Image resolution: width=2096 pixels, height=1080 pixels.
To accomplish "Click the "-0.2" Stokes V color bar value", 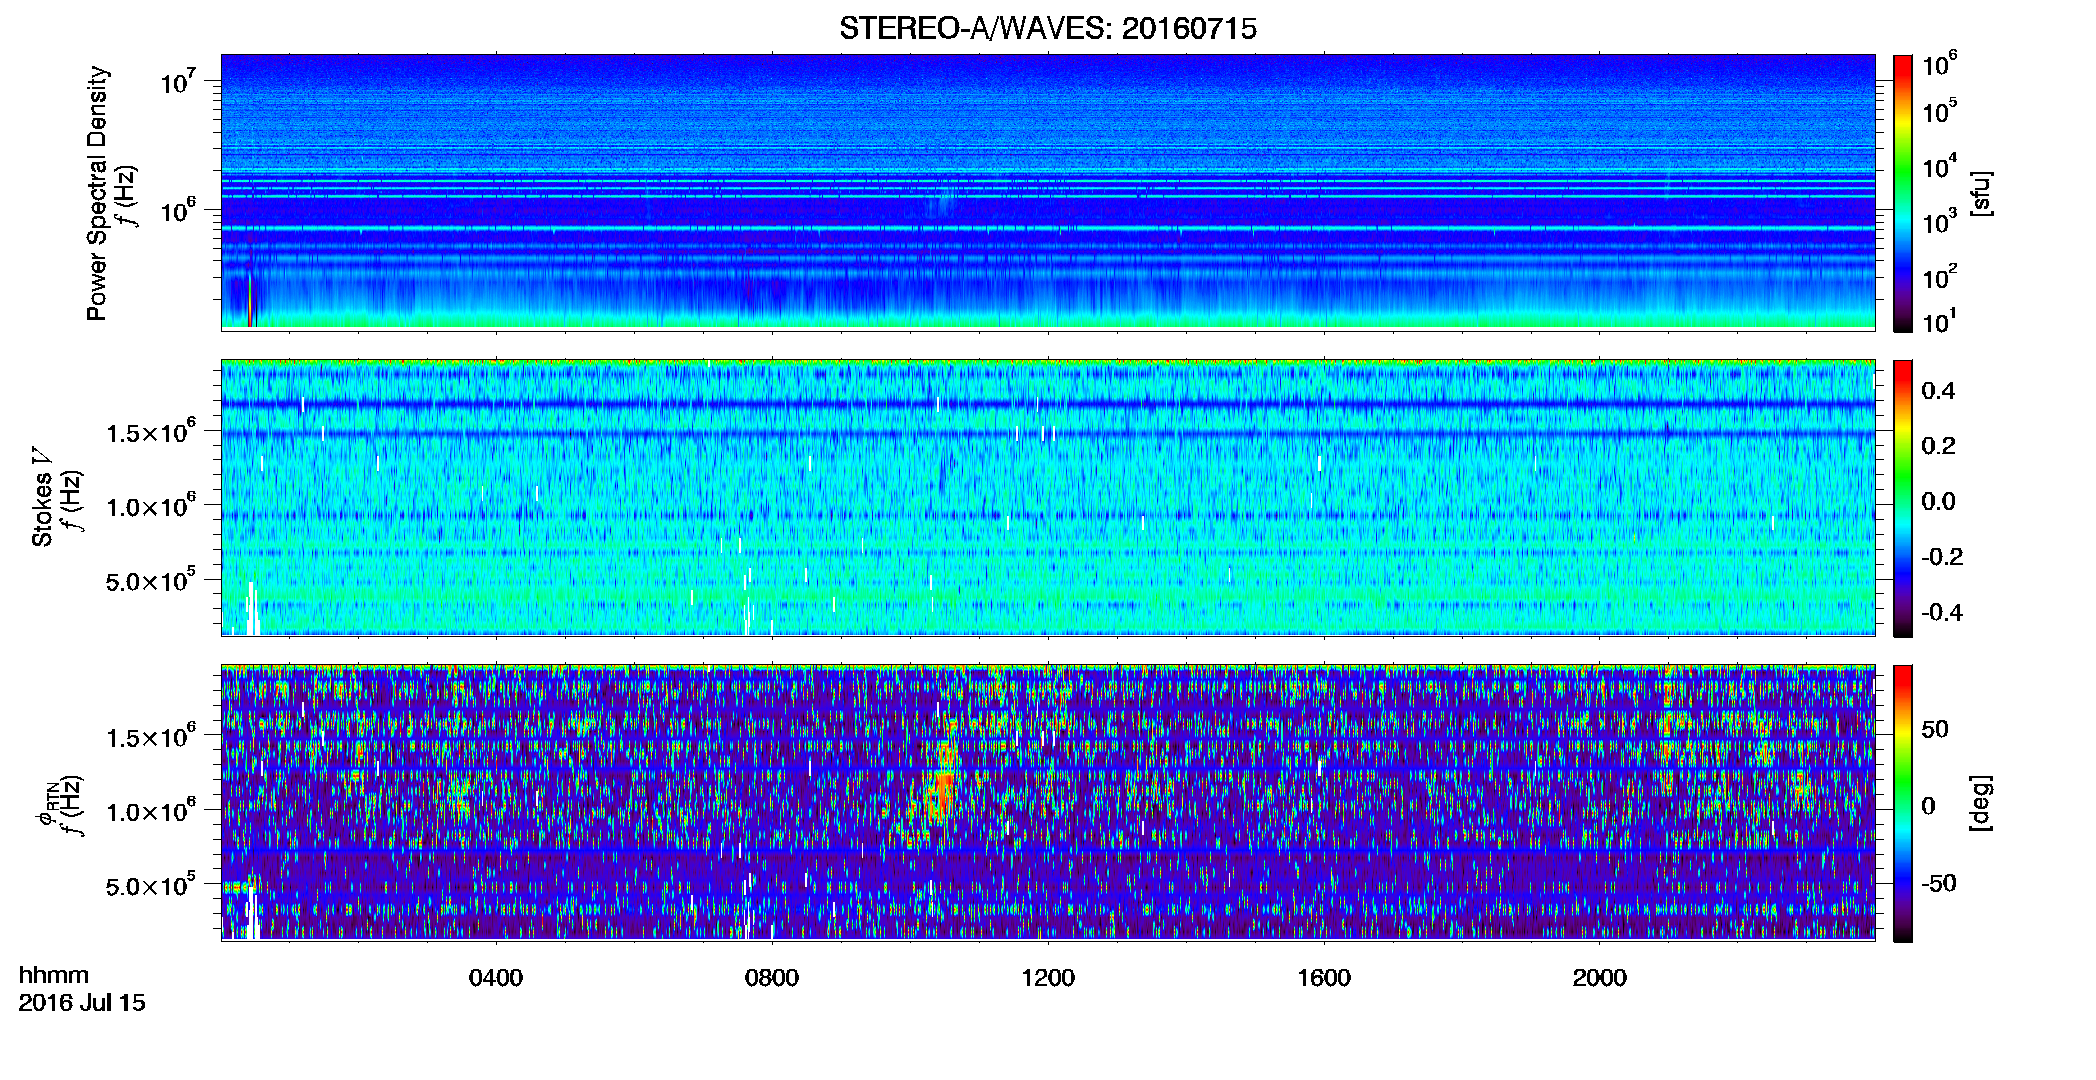I will pyautogui.click(x=1942, y=557).
